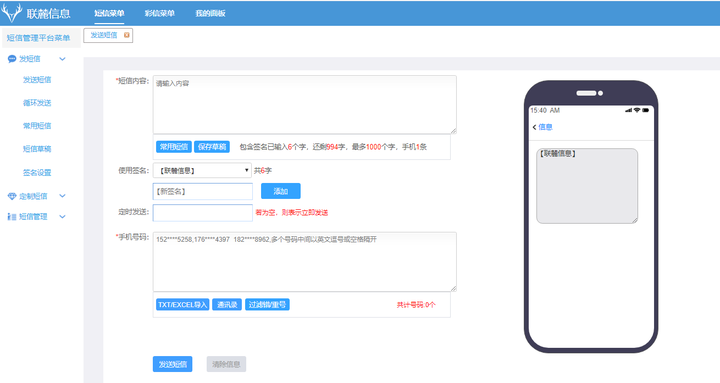Focus the 手机号码 text area
The image size is (720, 383).
coord(304,262)
